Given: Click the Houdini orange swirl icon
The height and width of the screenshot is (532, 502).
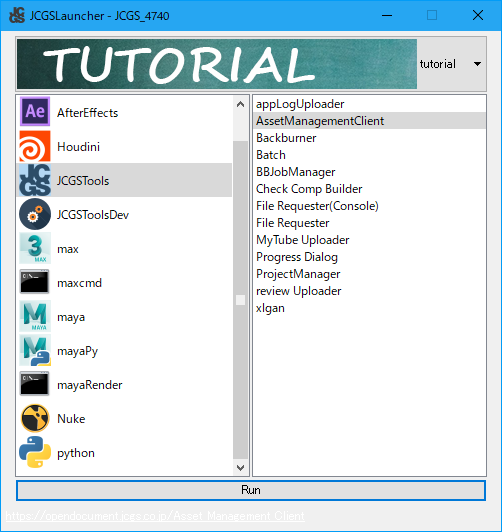Looking at the screenshot, I should [x=35, y=146].
